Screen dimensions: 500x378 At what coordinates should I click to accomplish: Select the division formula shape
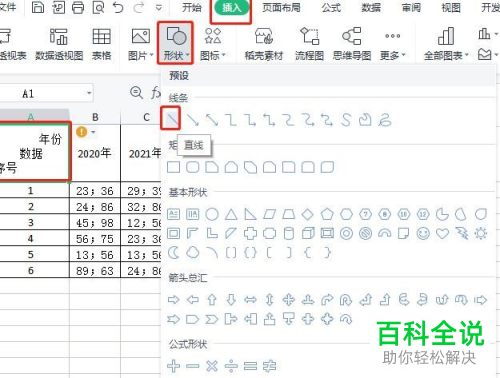[231, 366]
